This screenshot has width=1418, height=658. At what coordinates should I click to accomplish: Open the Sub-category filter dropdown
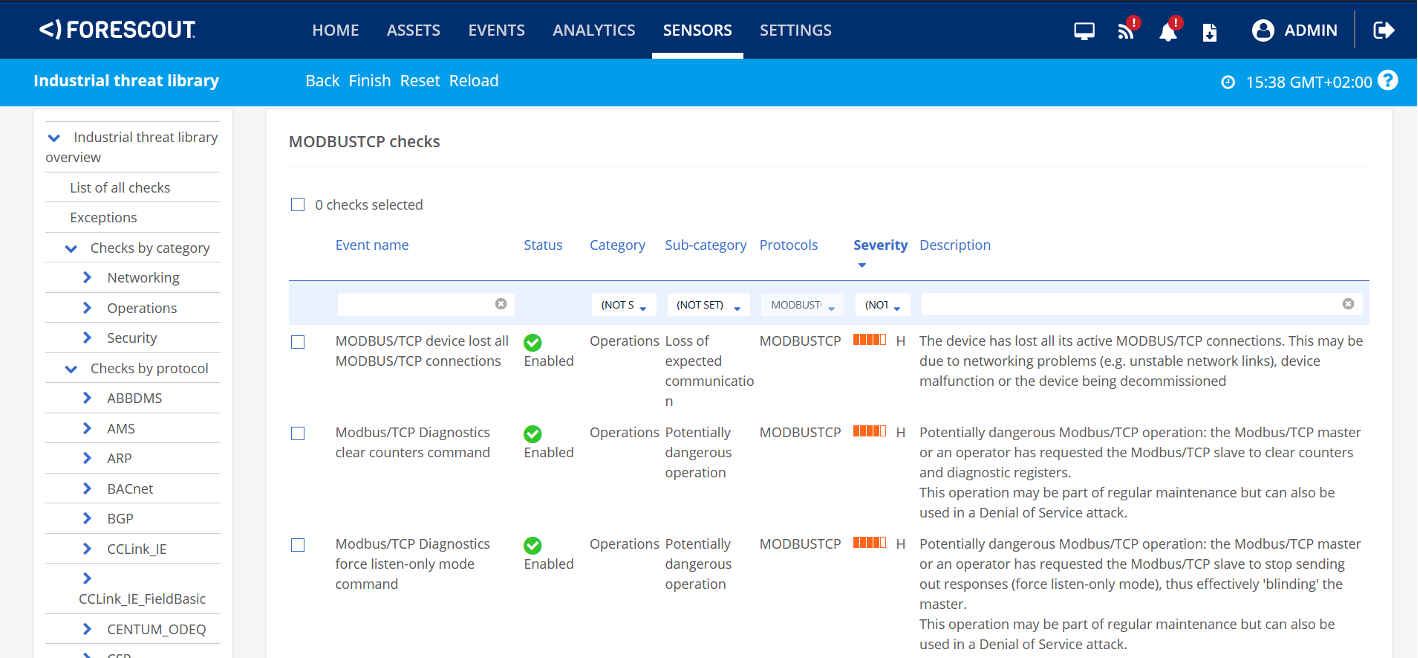click(x=707, y=305)
